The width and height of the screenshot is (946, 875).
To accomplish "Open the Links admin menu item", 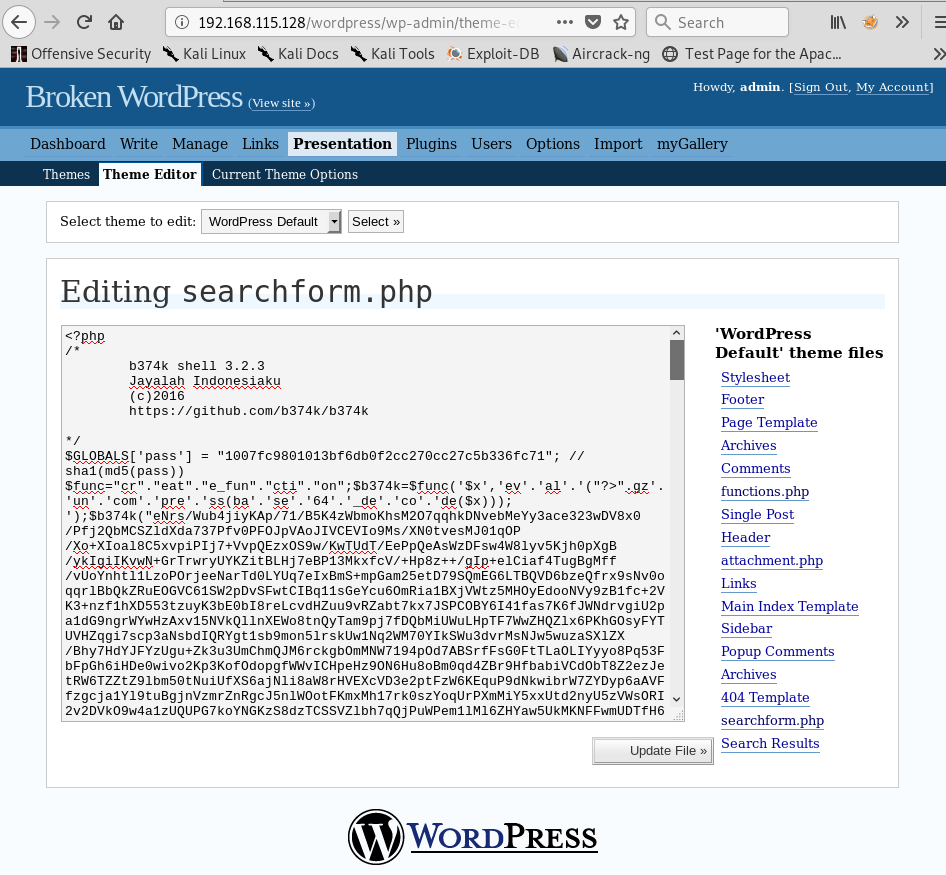I will pos(260,144).
